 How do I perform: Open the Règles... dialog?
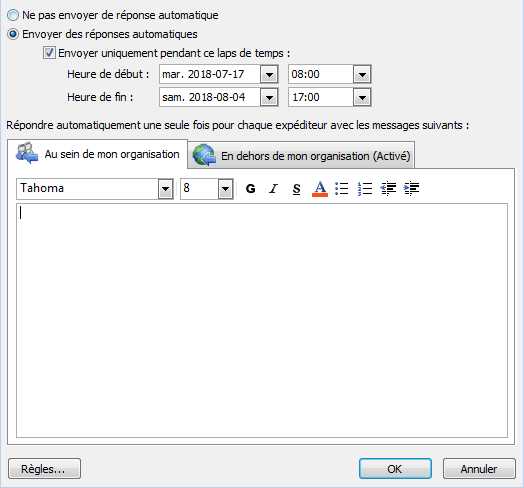click(x=44, y=469)
